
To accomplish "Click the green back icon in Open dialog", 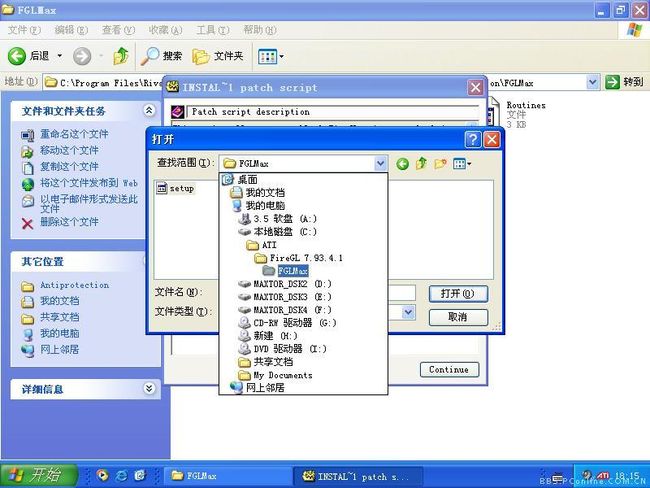I will pos(402,164).
